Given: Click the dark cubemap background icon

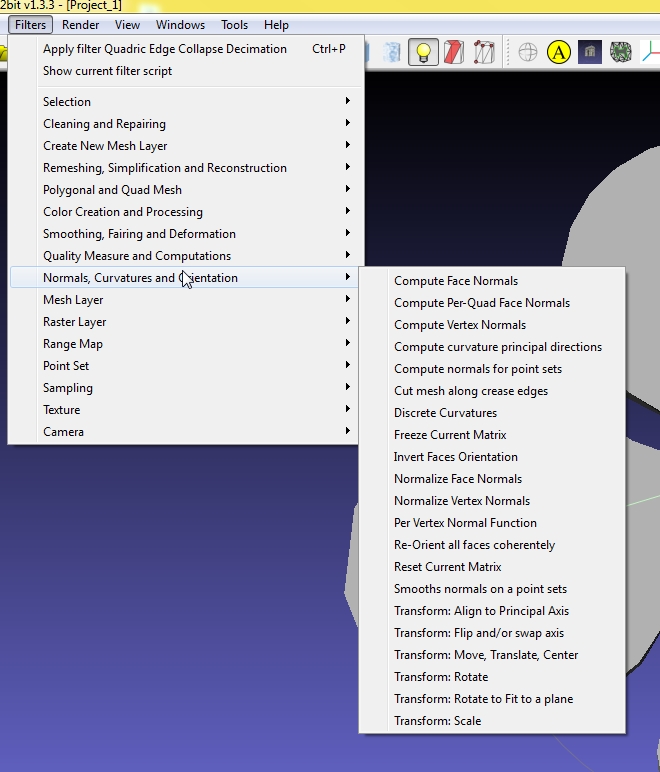Looking at the screenshot, I should coord(590,52).
